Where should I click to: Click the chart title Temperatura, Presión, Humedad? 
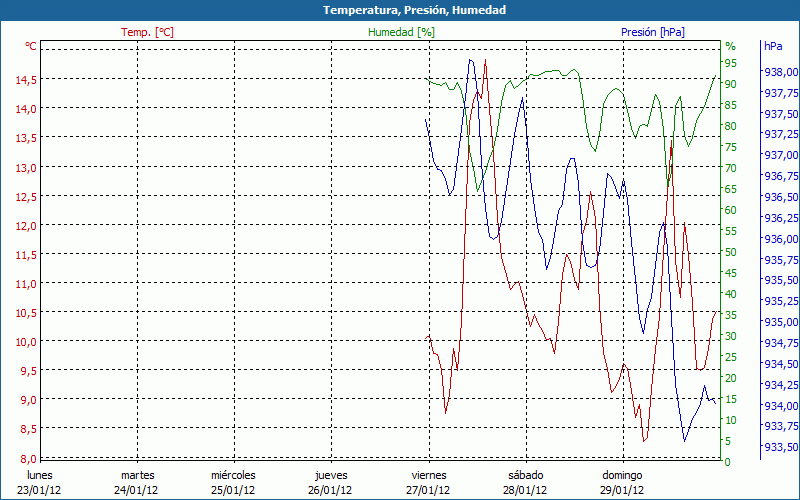[400, 10]
